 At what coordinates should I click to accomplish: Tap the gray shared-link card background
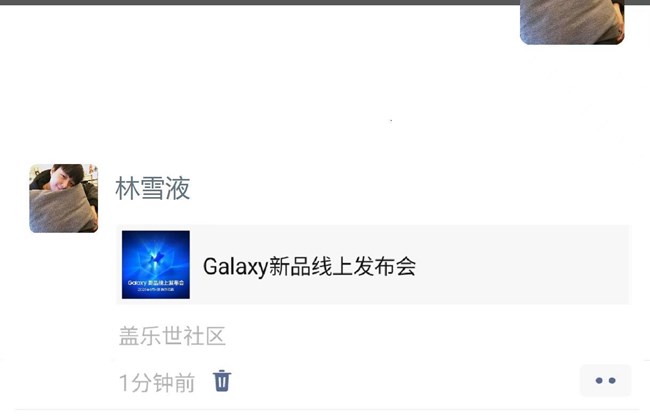point(373,265)
